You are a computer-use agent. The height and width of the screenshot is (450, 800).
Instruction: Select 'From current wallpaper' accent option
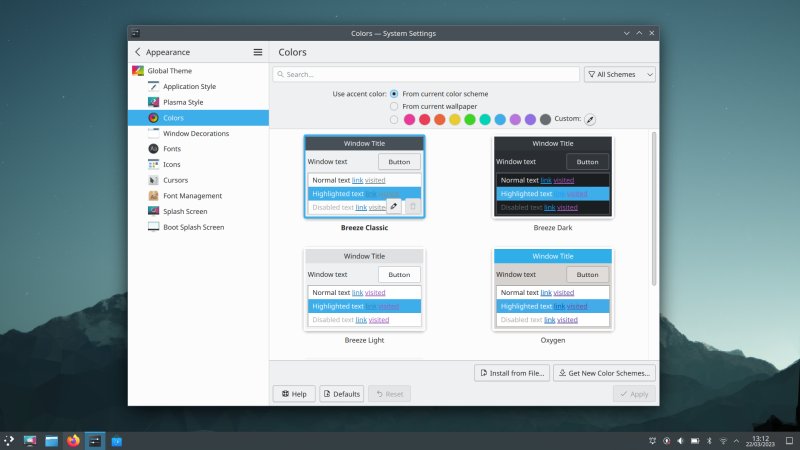(394, 106)
